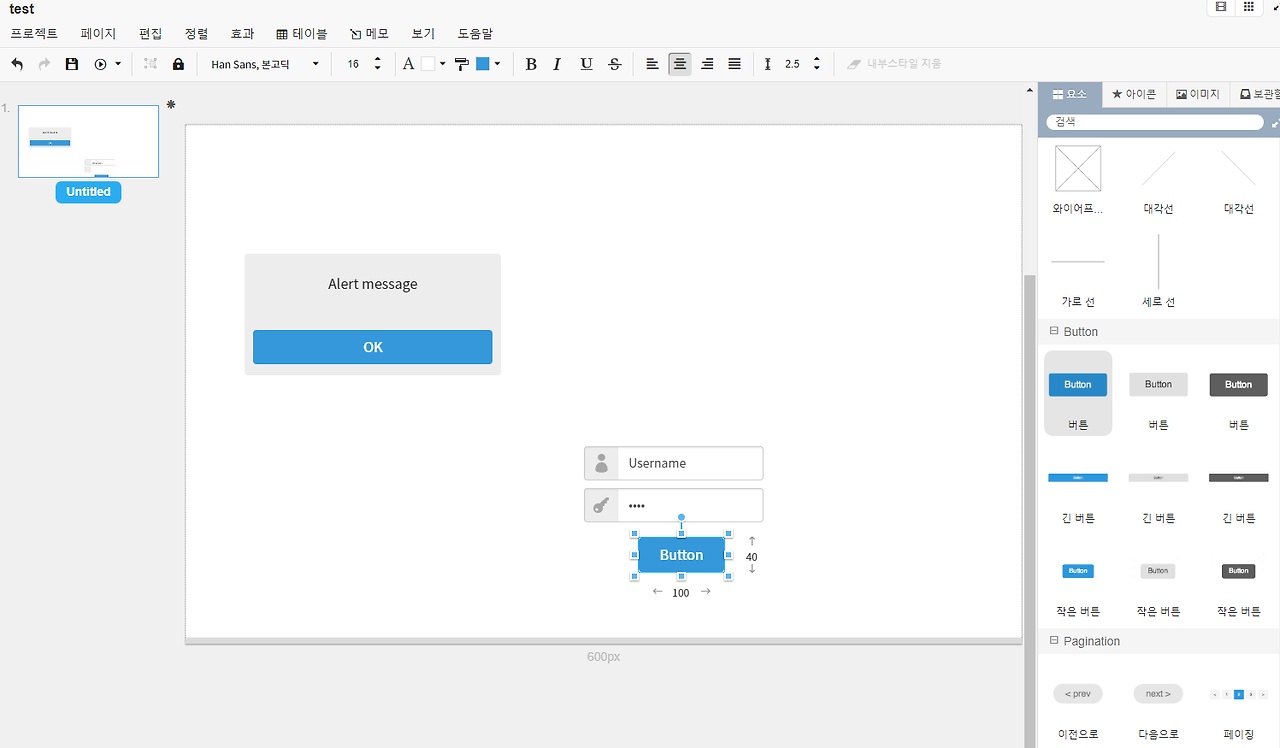Open the Han Sans font family dropdown
1280x748 pixels.
click(x=265, y=64)
